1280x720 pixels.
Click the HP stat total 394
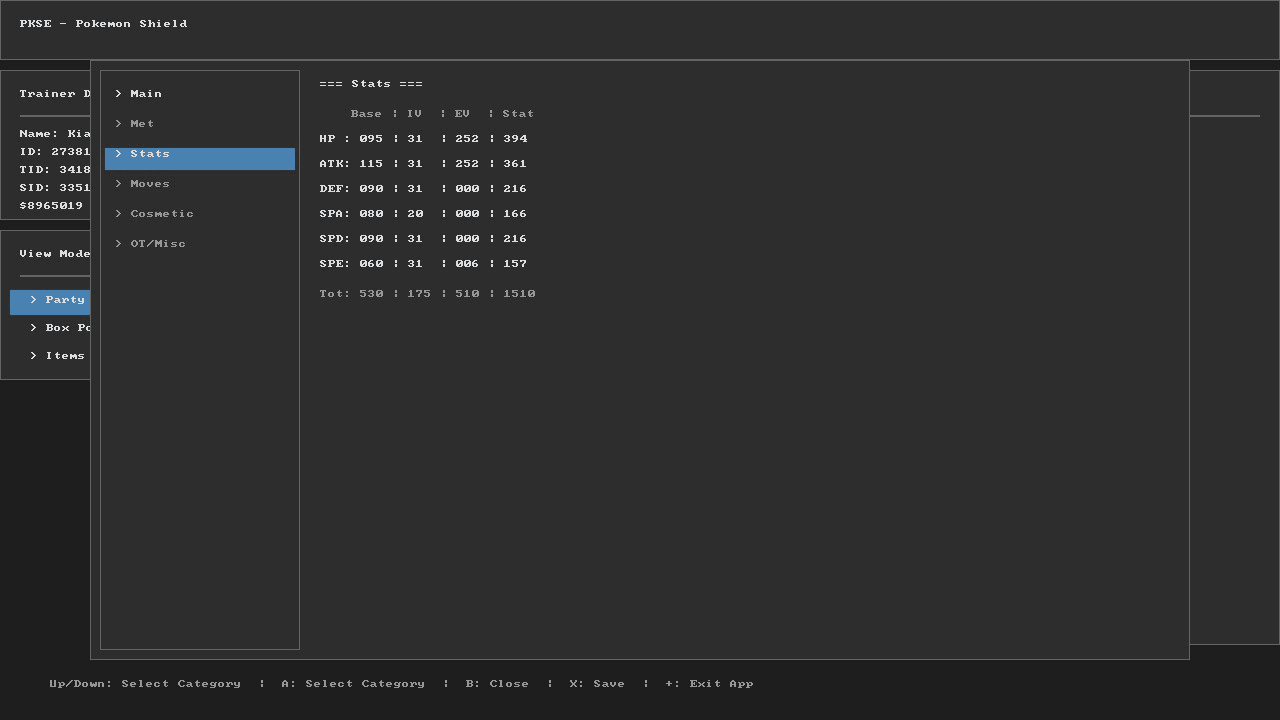tap(515, 139)
